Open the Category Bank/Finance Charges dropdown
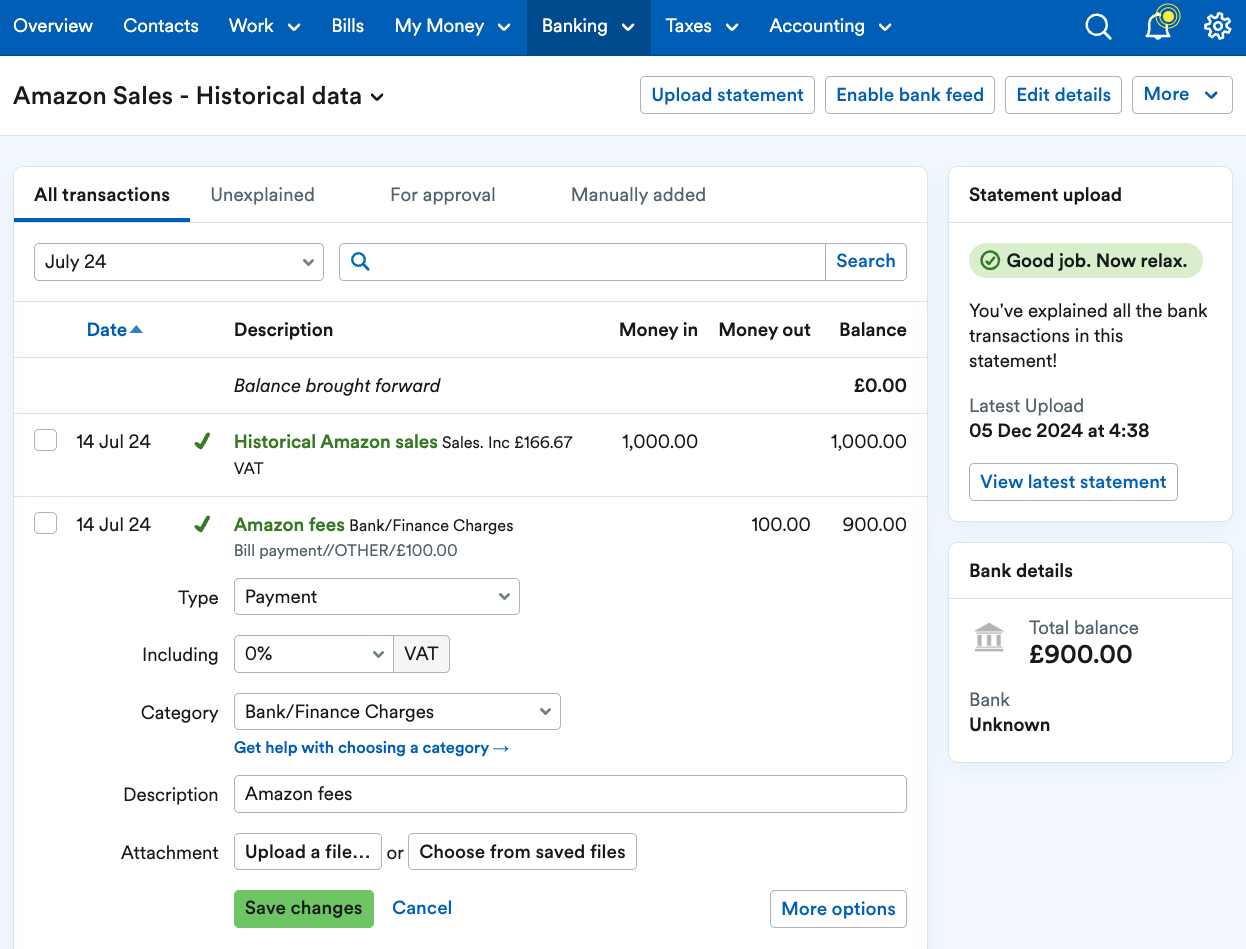Viewport: 1246px width, 949px height. (397, 712)
